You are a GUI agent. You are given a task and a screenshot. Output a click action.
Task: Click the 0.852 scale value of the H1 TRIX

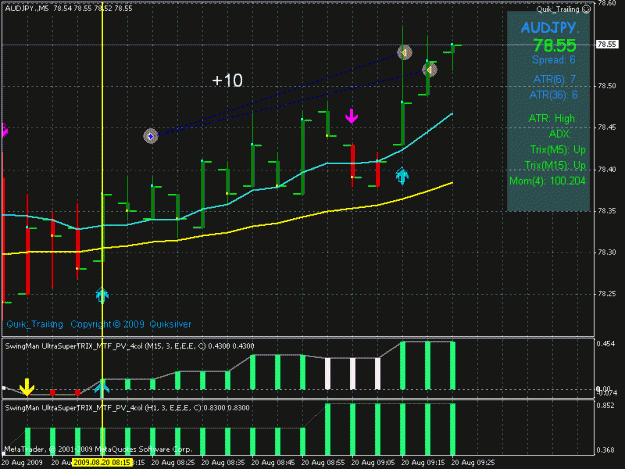pyautogui.click(x=605, y=406)
